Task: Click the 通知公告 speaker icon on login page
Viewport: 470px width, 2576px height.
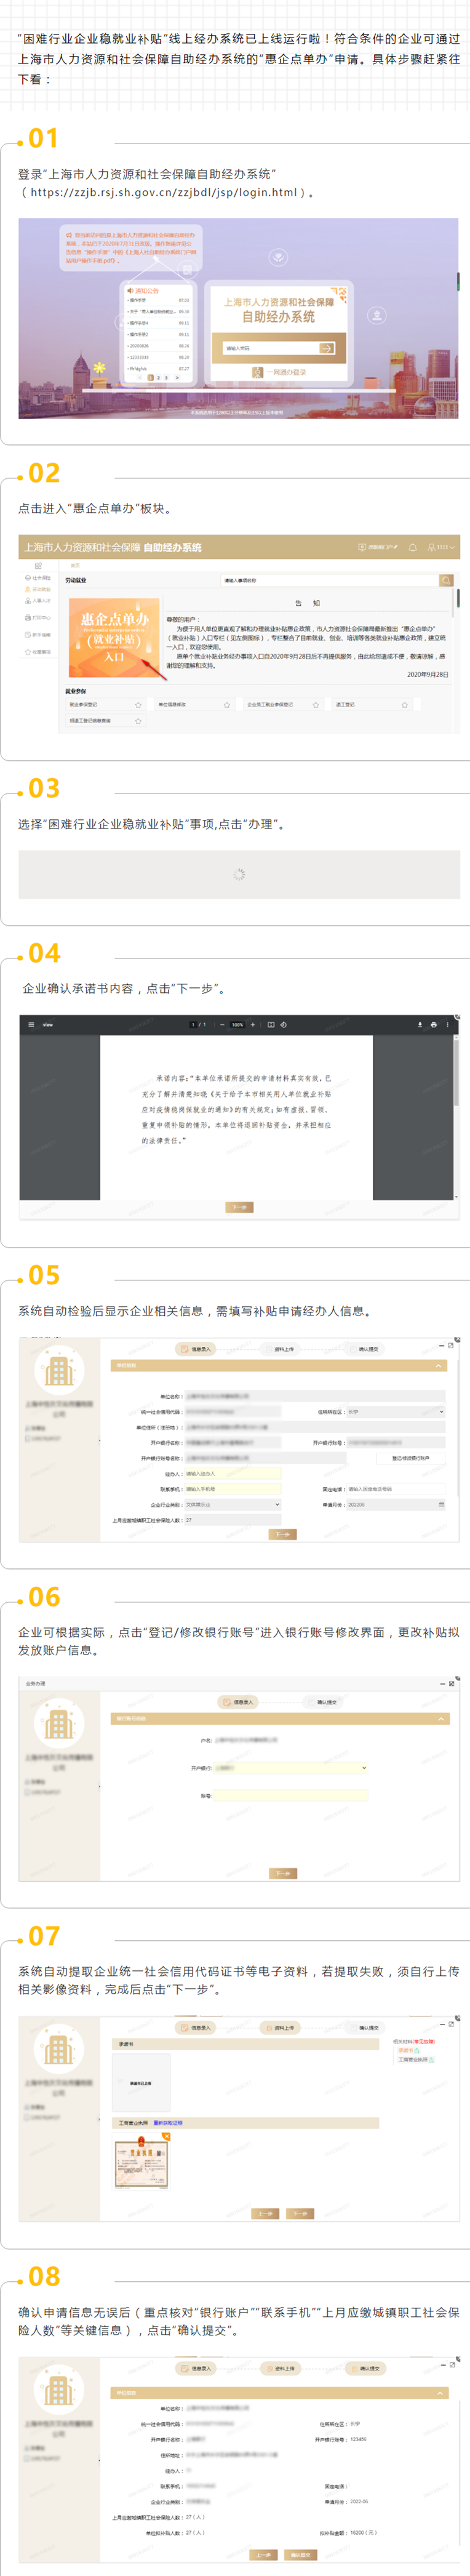Action: coord(130,291)
